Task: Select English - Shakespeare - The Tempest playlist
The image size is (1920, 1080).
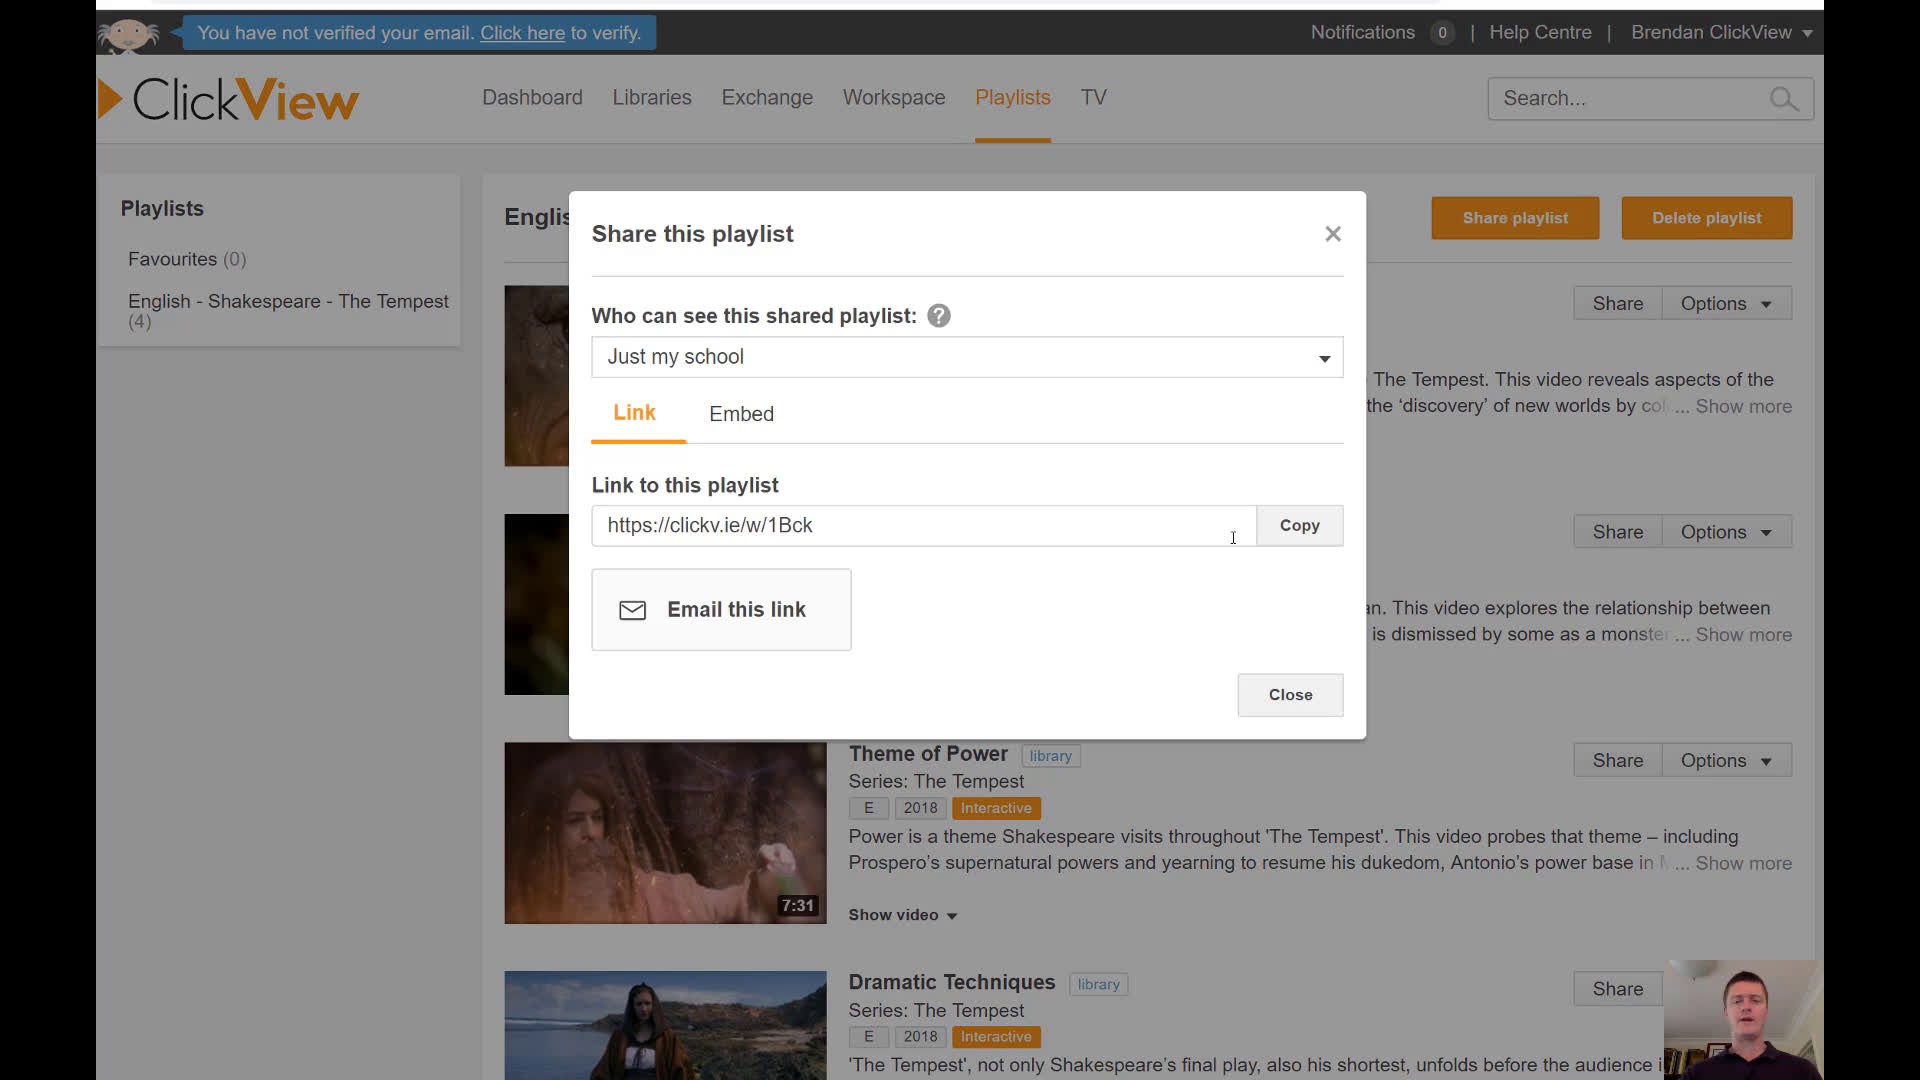Action: pos(287,302)
